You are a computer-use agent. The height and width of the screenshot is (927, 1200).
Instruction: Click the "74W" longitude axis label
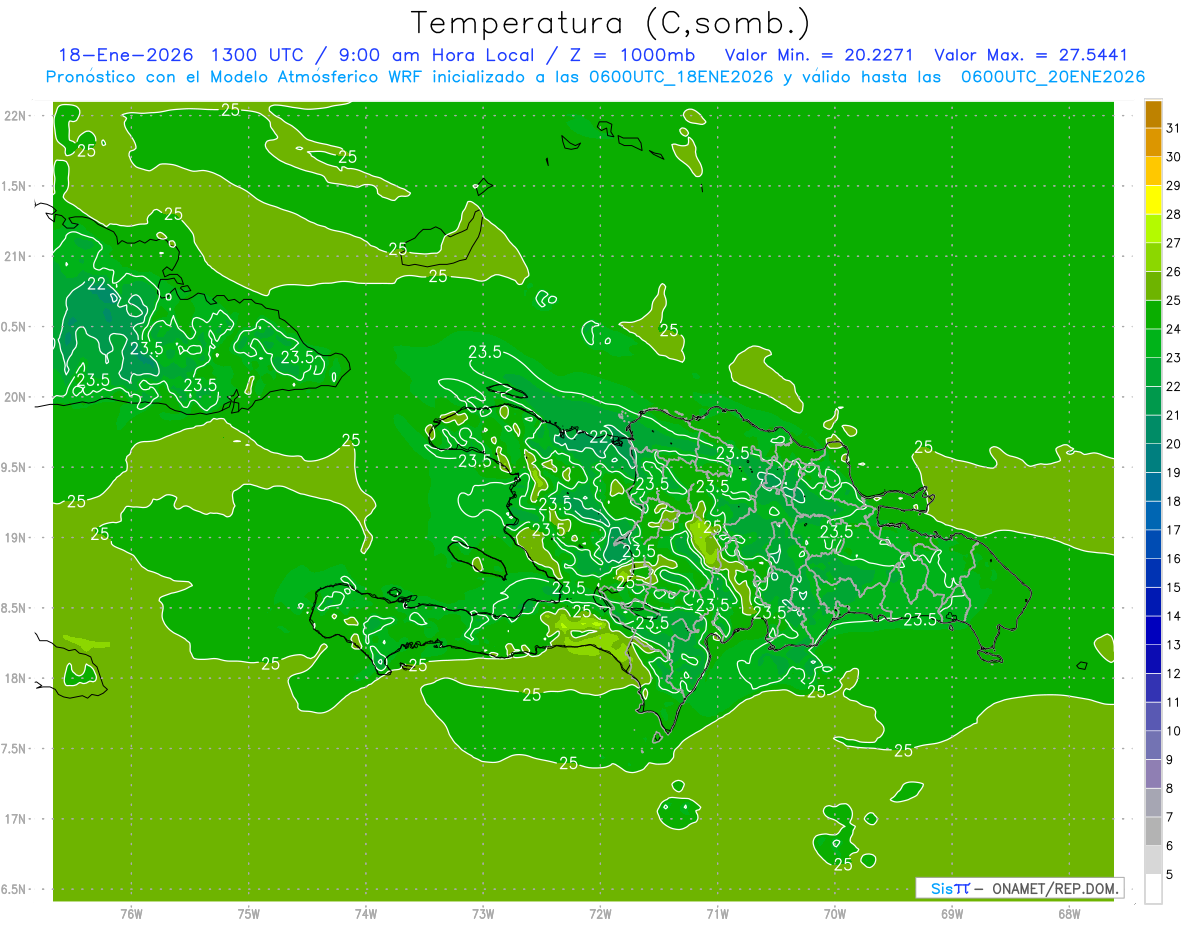click(365, 913)
